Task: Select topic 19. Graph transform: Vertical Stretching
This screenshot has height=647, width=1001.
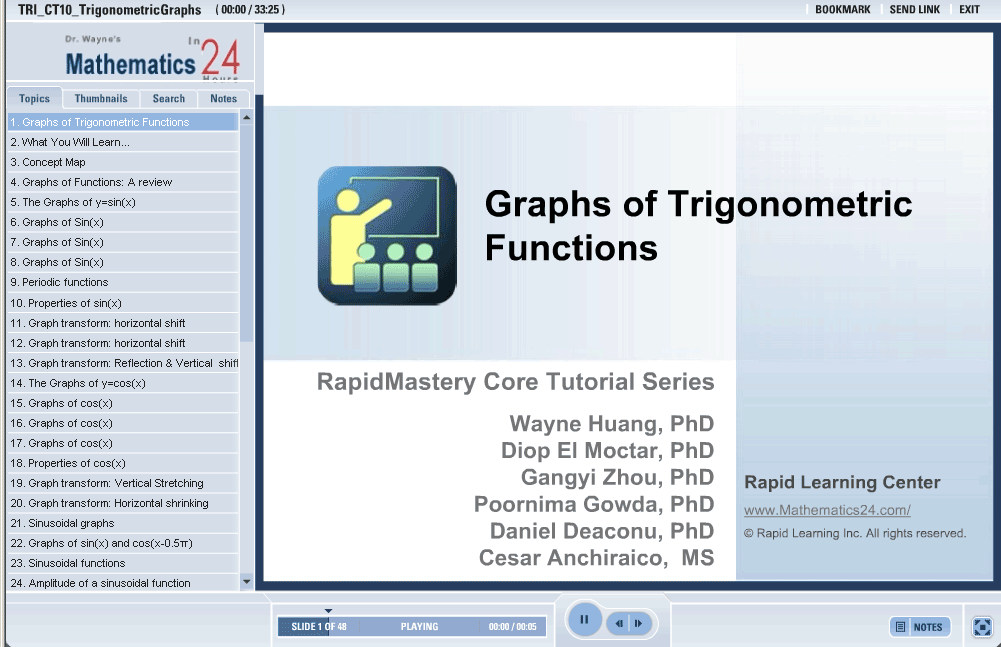Action: click(x=123, y=483)
